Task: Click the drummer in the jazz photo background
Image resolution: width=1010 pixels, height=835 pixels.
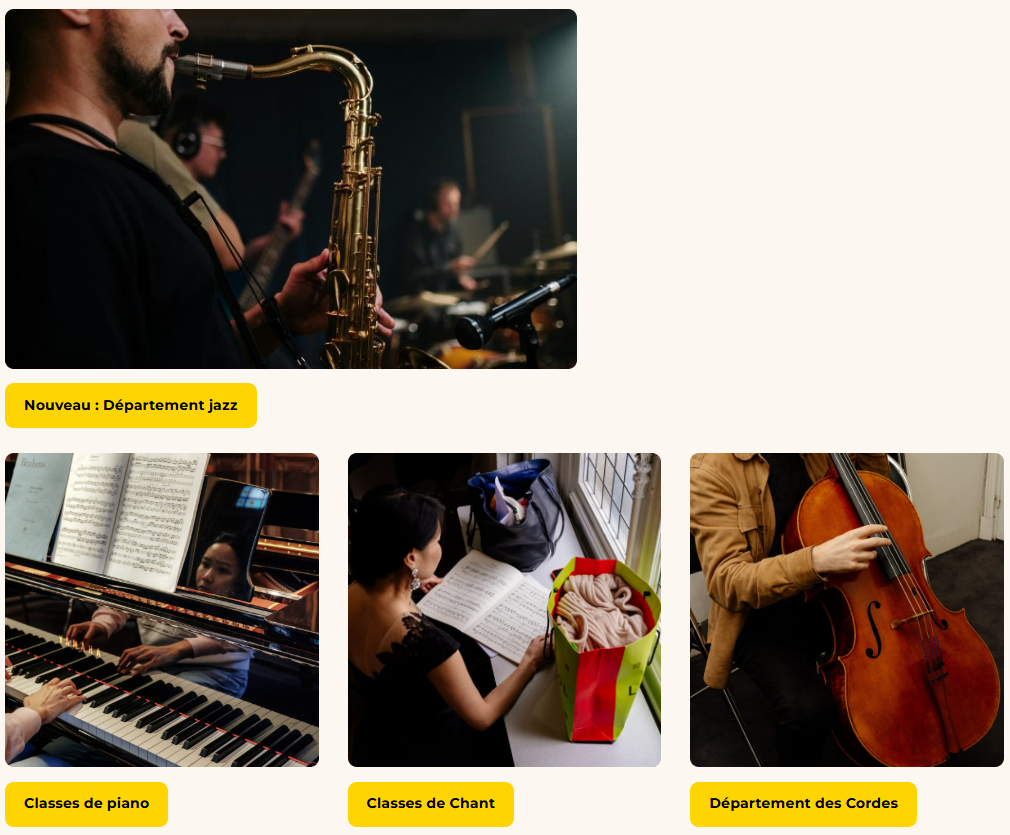Action: pyautogui.click(x=444, y=238)
